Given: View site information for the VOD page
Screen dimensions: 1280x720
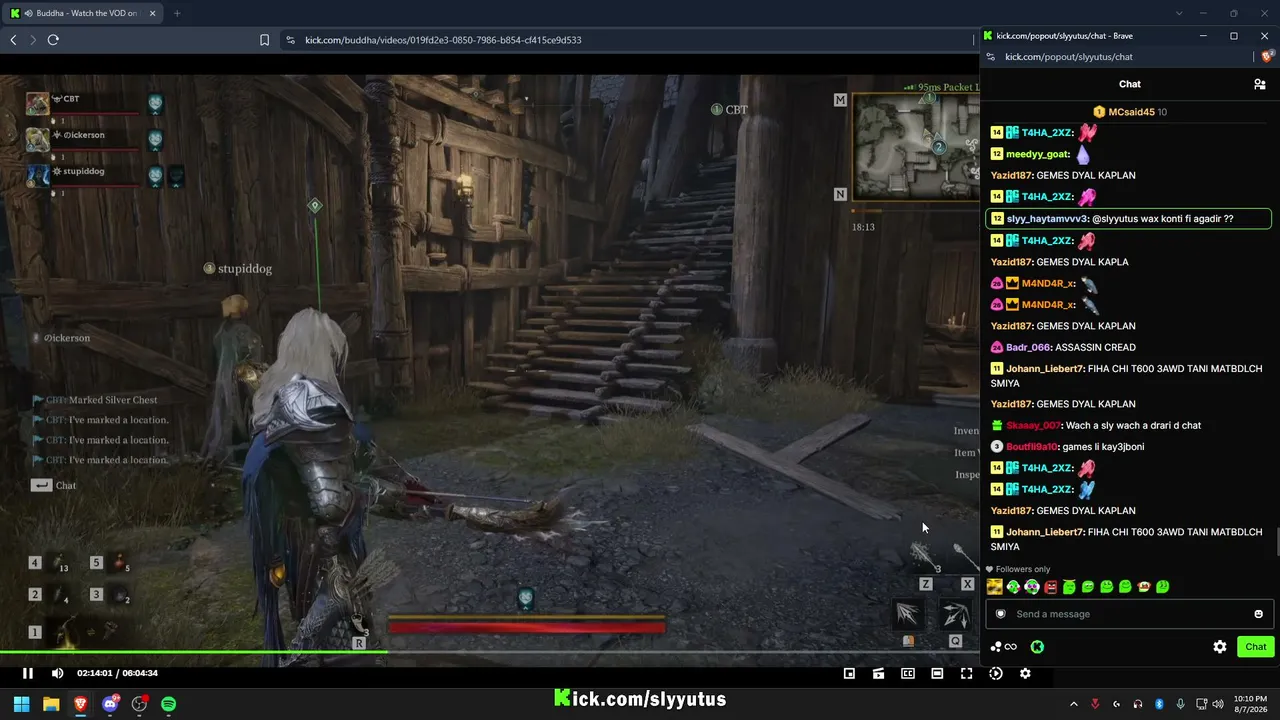Looking at the screenshot, I should point(290,40).
